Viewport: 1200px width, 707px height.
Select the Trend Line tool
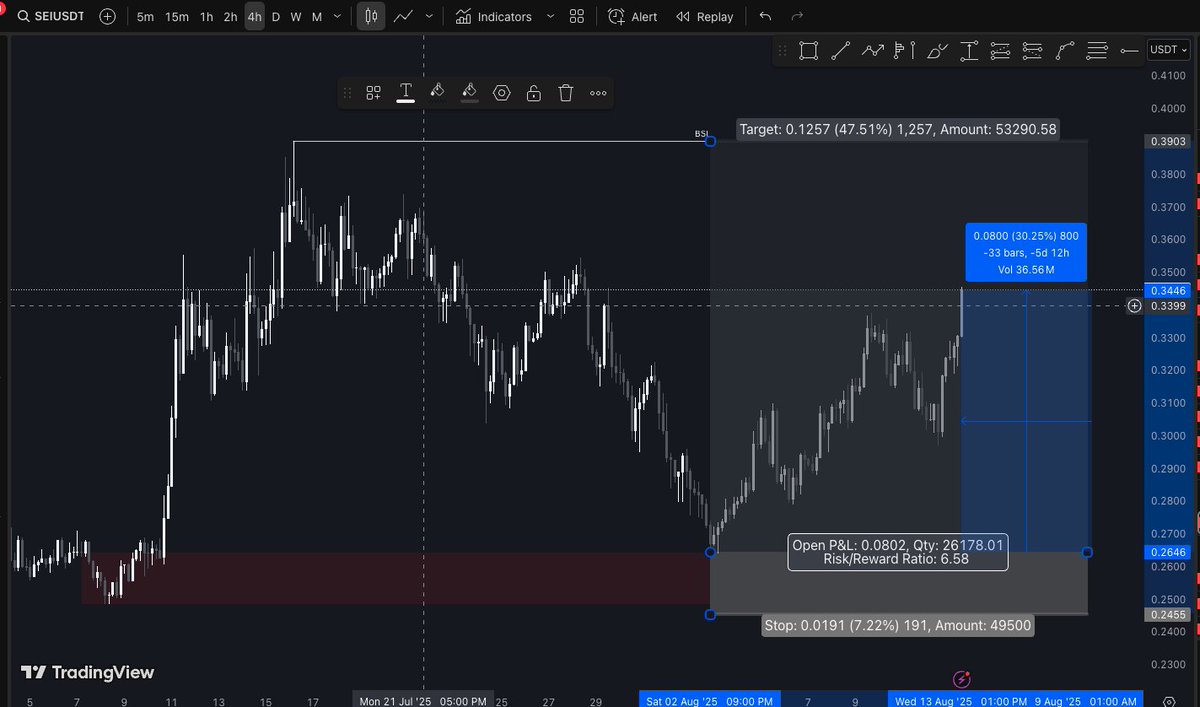[x=841, y=51]
